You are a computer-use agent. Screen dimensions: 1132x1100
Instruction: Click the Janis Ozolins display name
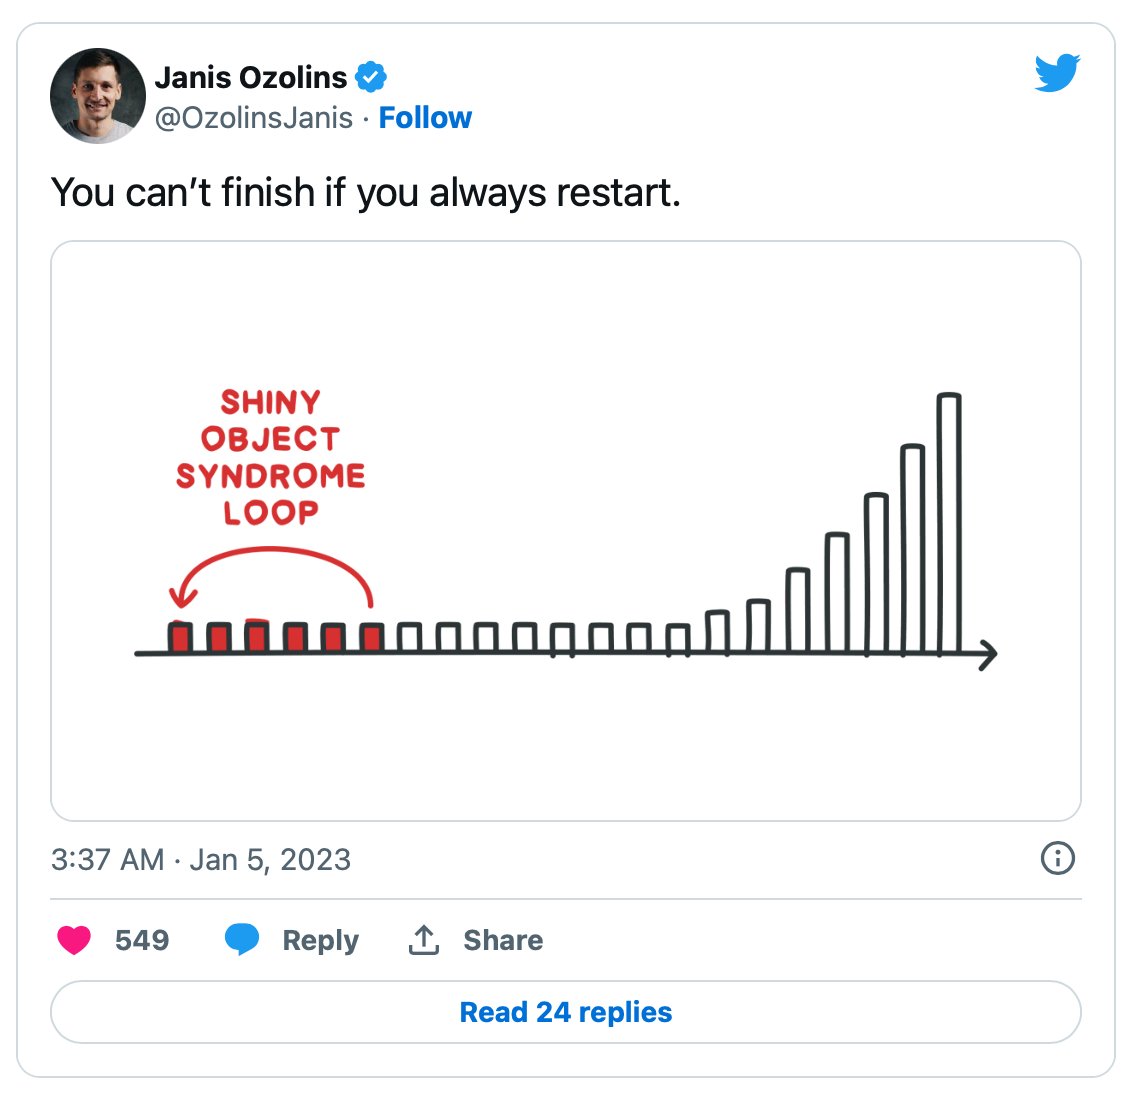point(251,77)
